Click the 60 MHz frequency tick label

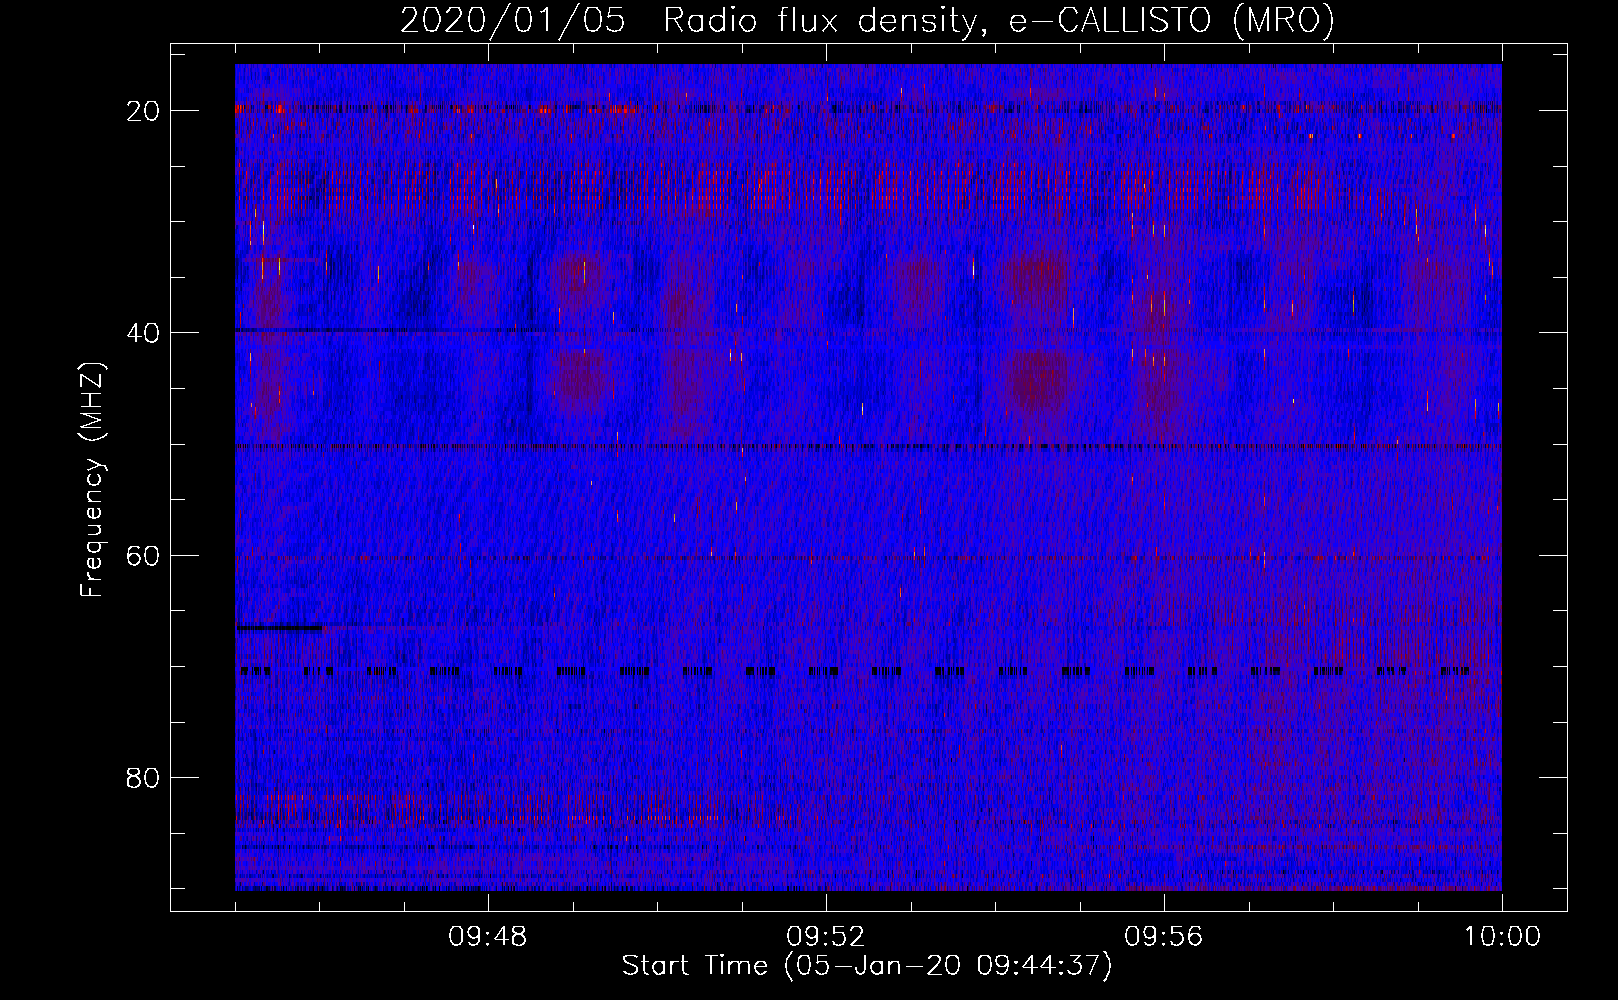click(x=143, y=555)
